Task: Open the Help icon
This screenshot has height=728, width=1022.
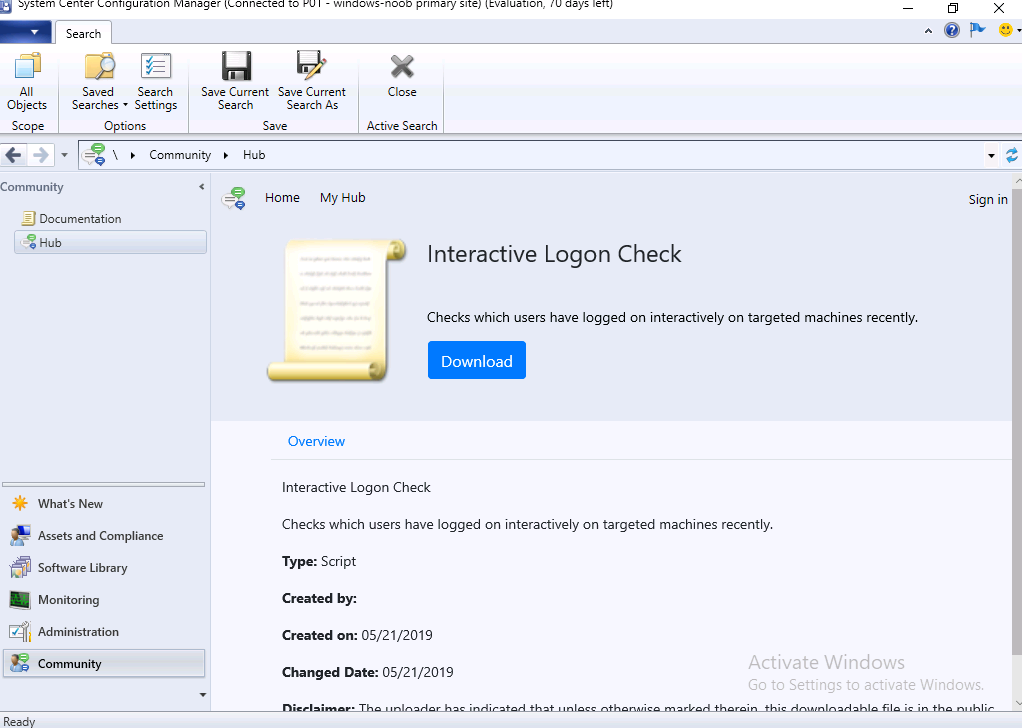Action: pos(952,30)
